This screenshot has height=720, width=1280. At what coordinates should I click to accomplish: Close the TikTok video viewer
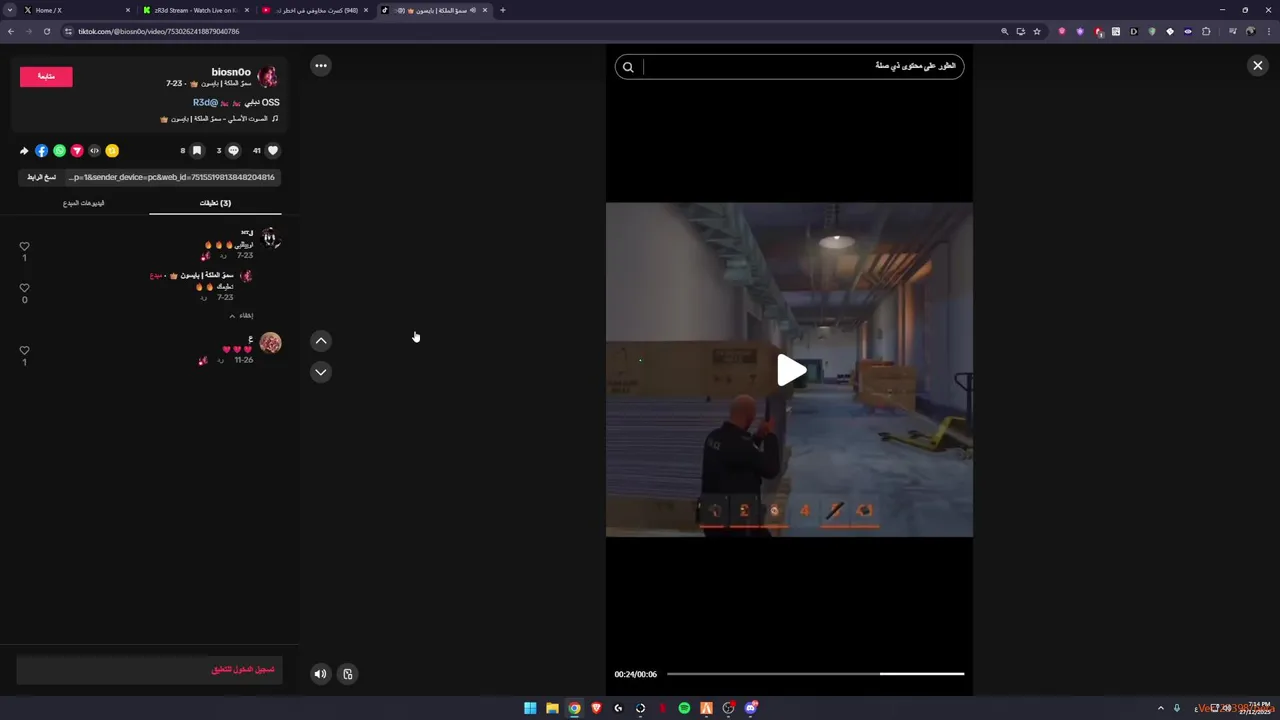click(x=1257, y=66)
